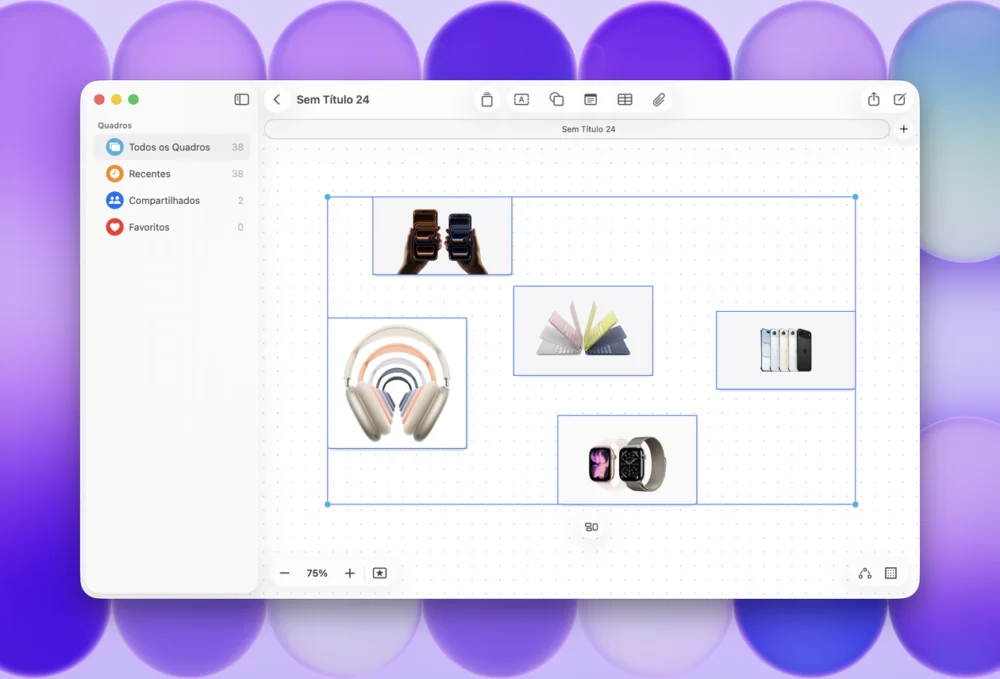1000x679 pixels.
Task: Insert a table from the toolbar
Action: 625,99
